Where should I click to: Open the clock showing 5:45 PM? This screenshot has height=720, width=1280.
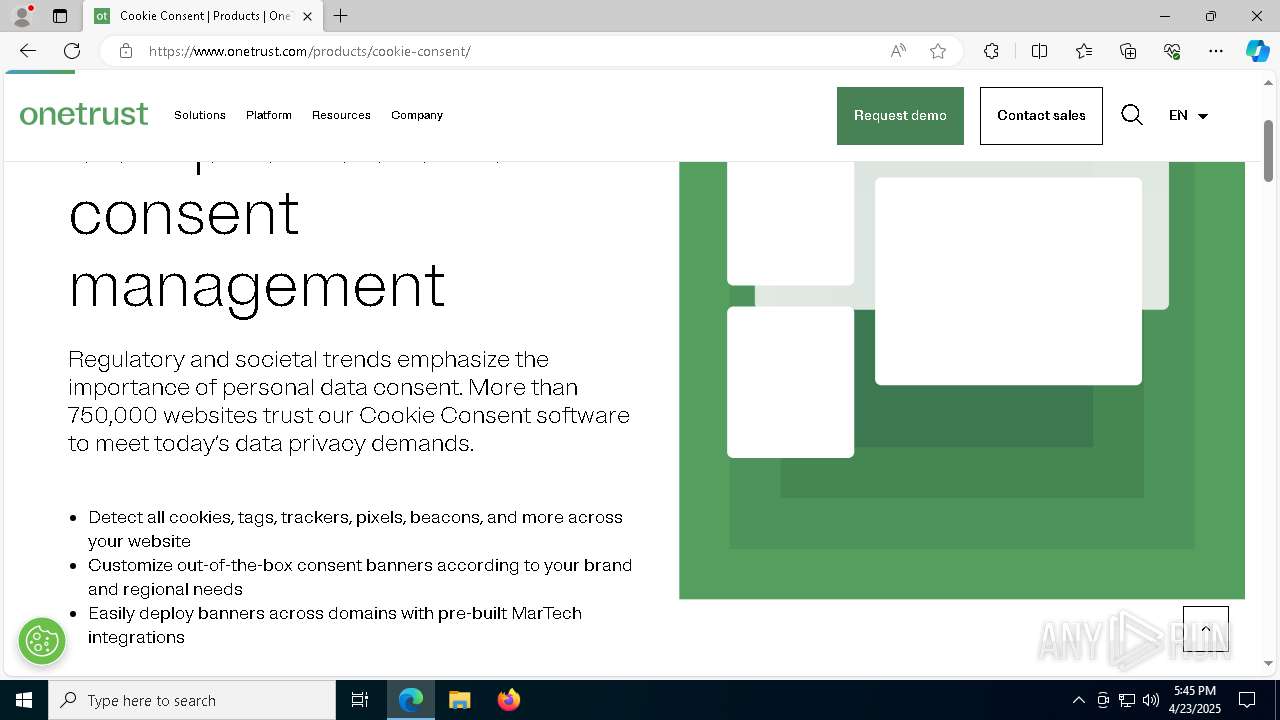(1195, 700)
